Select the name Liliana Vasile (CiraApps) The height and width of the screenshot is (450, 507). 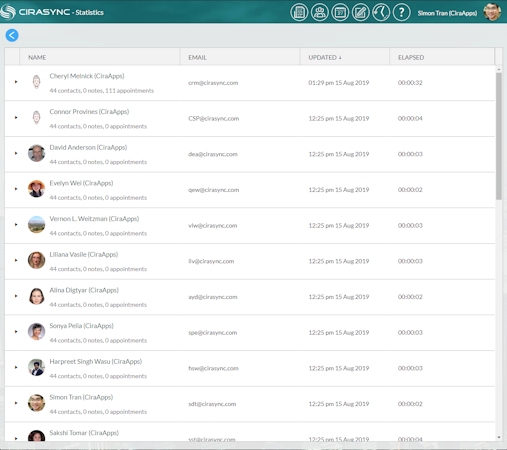tap(84, 254)
